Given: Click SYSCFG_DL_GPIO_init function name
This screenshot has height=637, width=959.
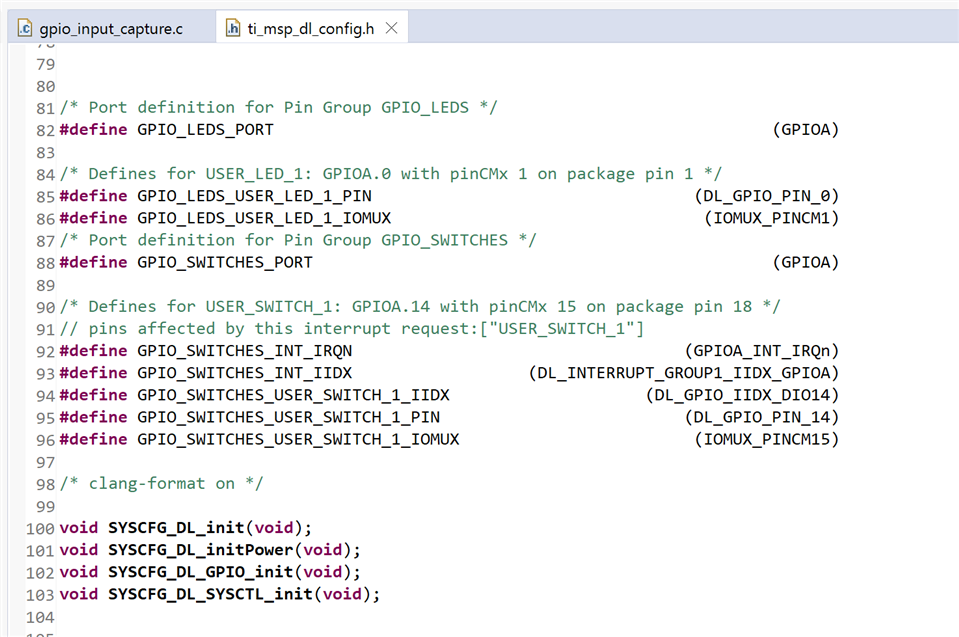Looking at the screenshot, I should [x=201, y=572].
